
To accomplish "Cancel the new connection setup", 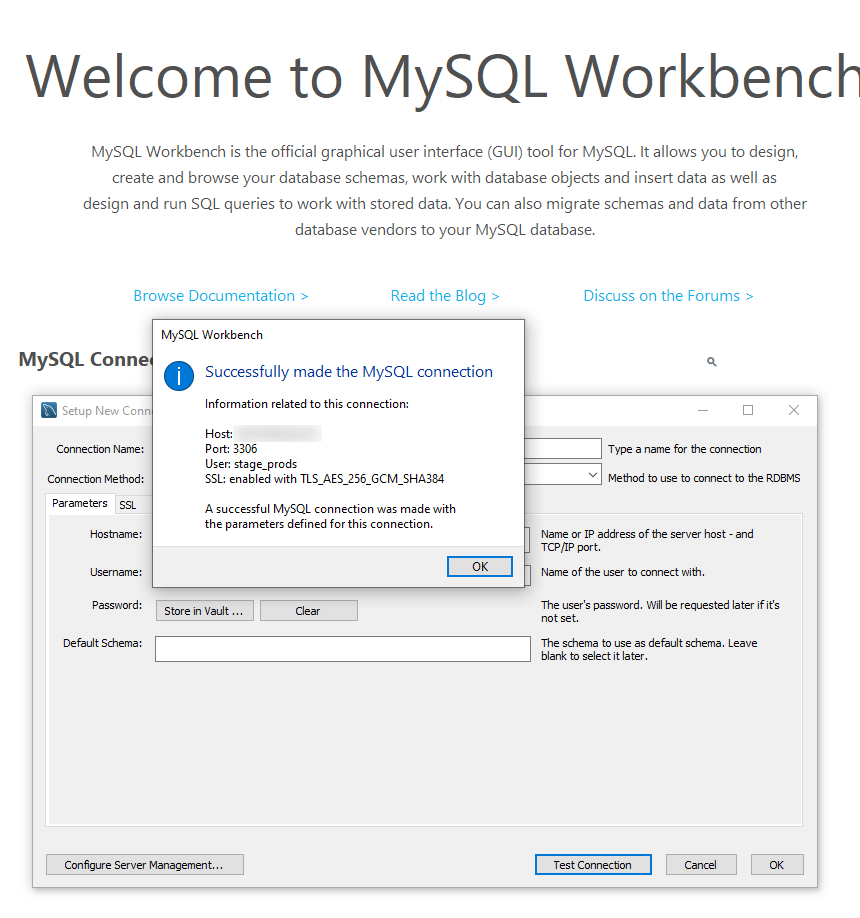I will pyautogui.click(x=701, y=865).
